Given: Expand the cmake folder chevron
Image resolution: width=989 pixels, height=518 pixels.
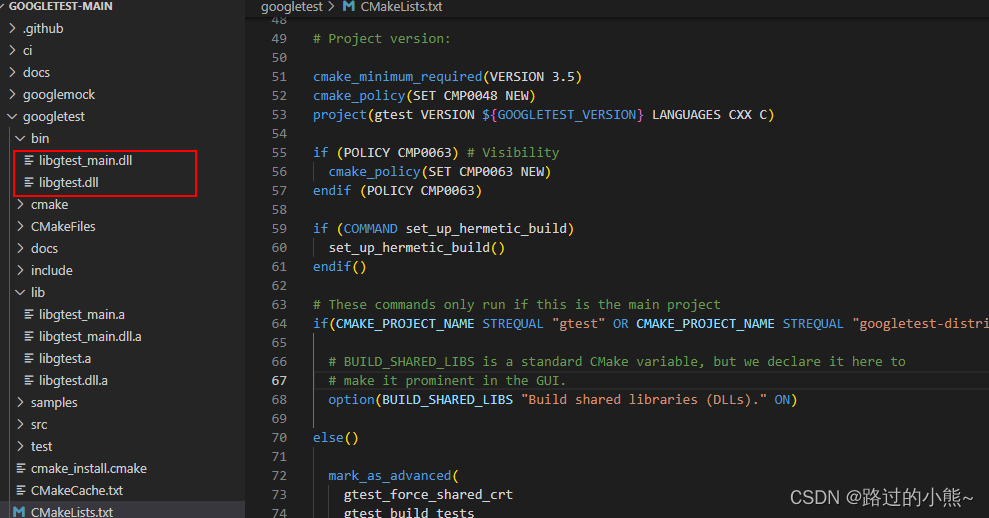Looking at the screenshot, I should point(21,204).
